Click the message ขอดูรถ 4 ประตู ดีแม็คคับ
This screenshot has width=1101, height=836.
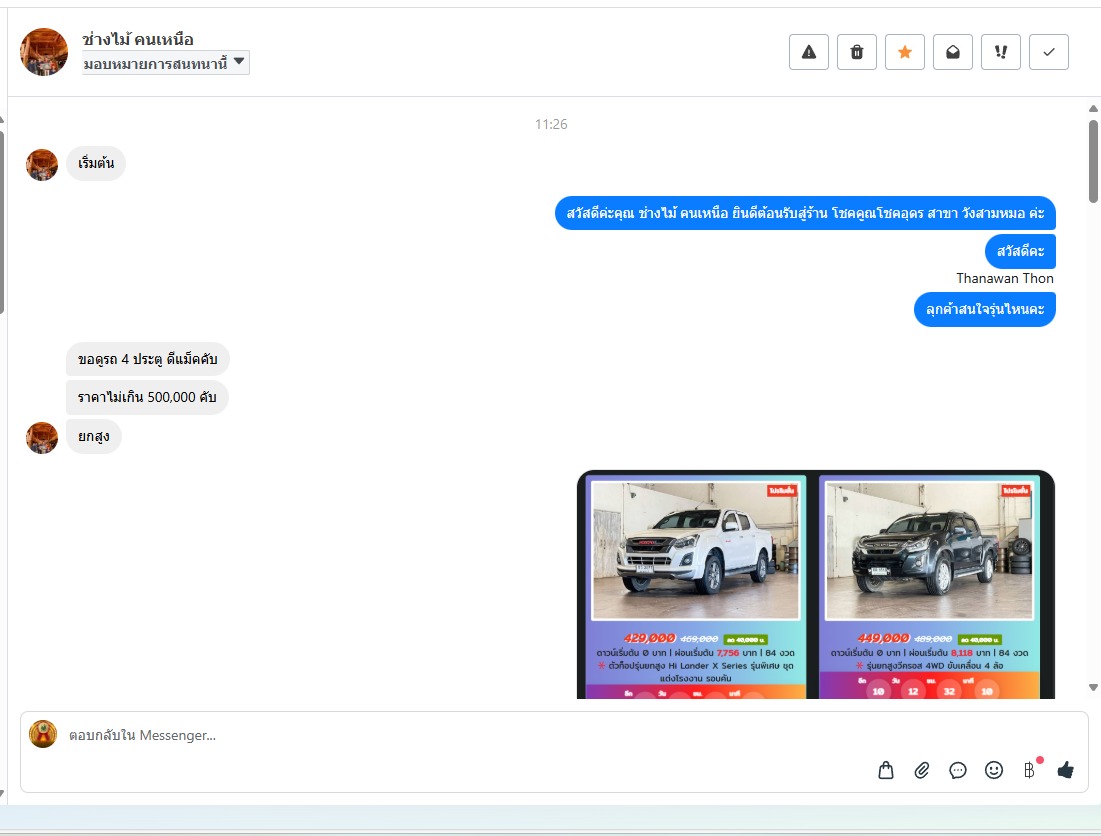point(148,359)
